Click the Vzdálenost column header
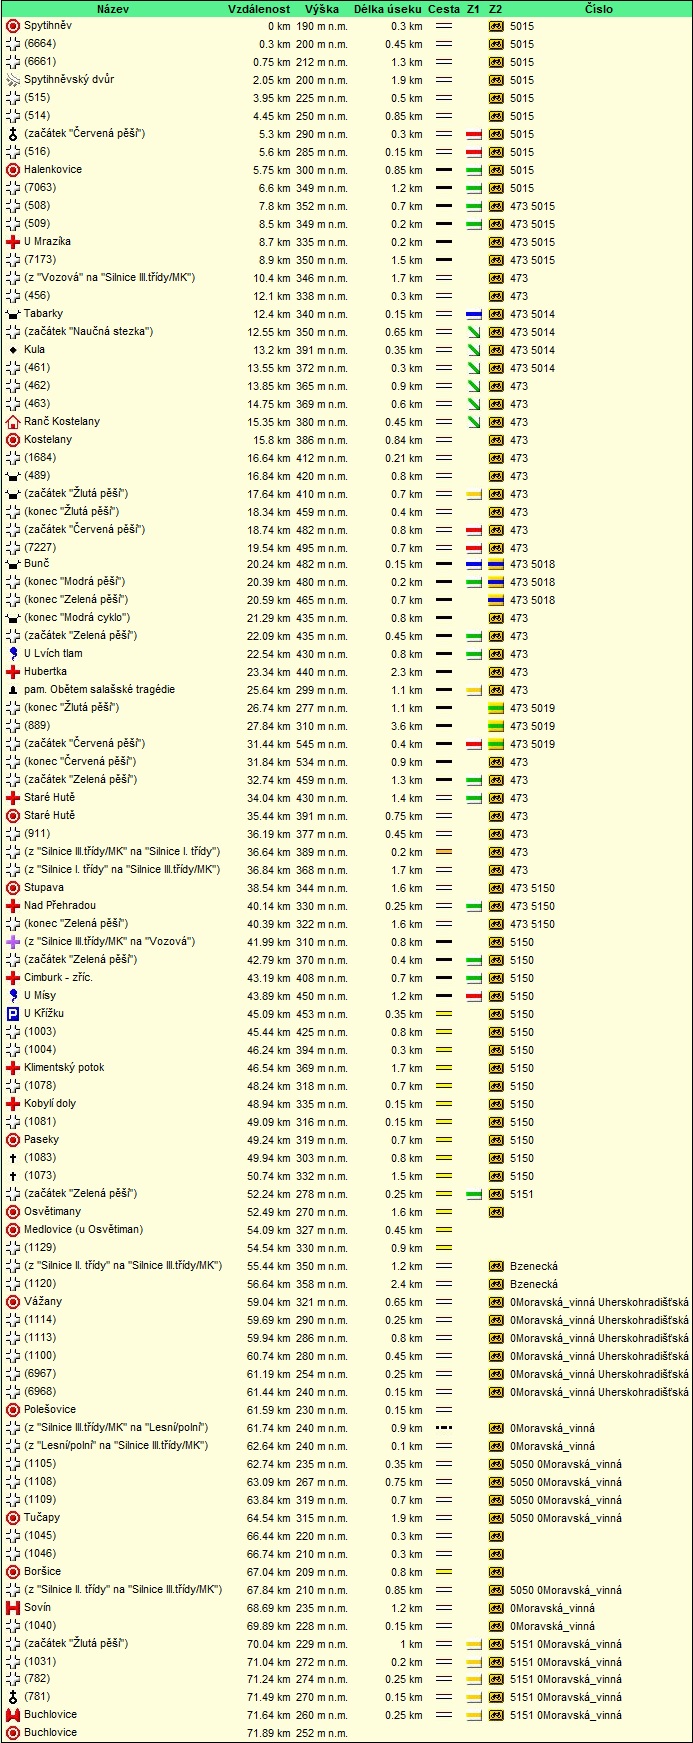 pyautogui.click(x=259, y=9)
